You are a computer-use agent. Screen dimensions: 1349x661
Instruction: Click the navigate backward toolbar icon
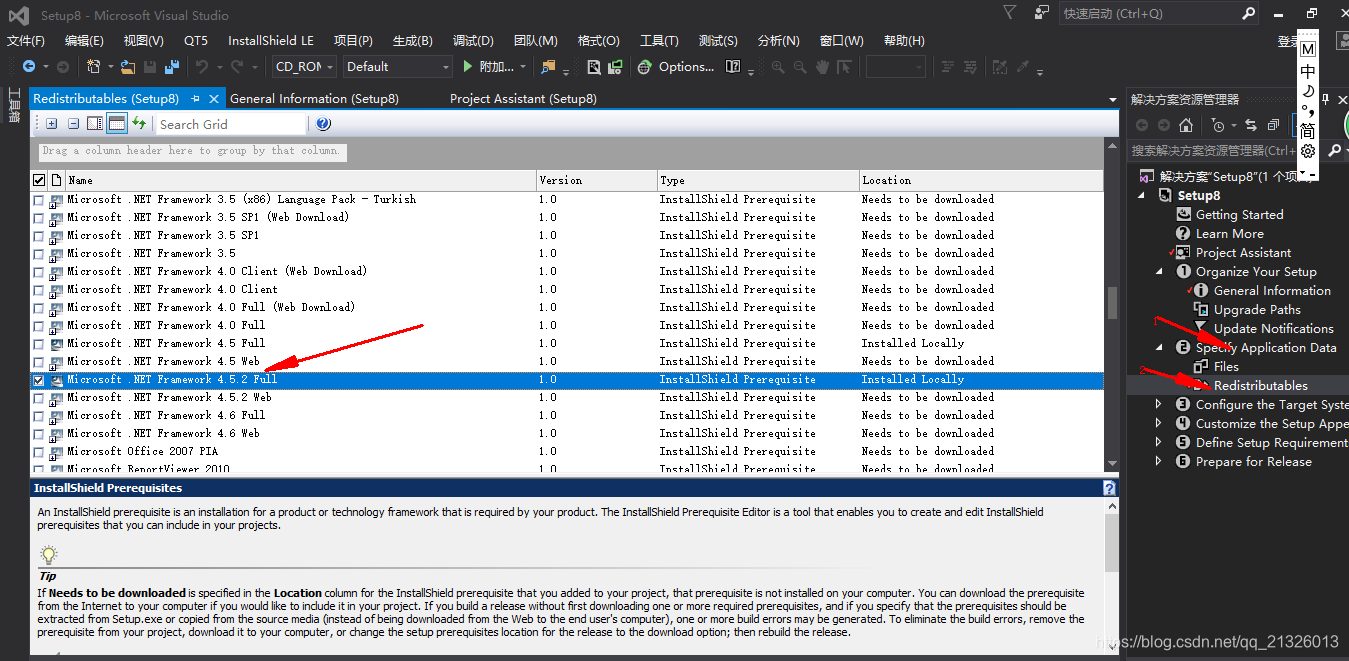coord(28,67)
